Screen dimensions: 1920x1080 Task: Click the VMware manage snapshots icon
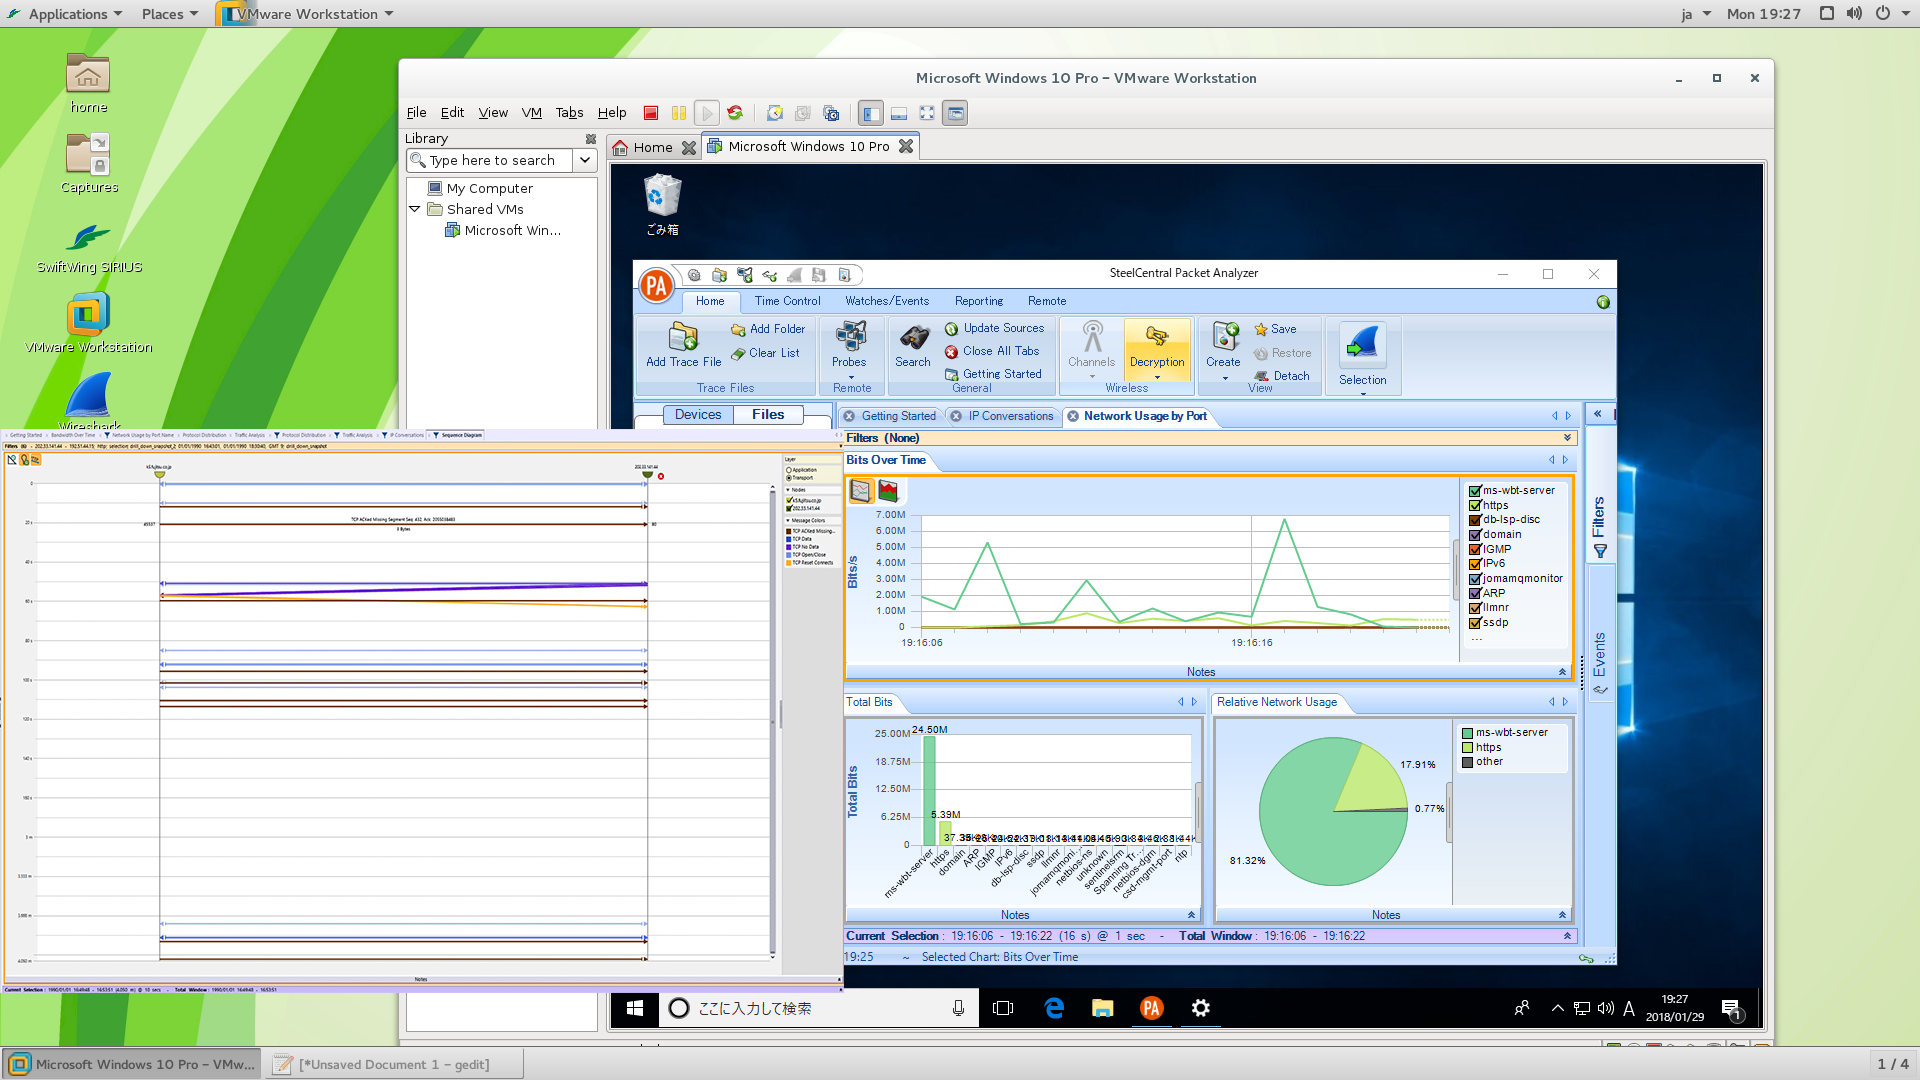(x=831, y=113)
